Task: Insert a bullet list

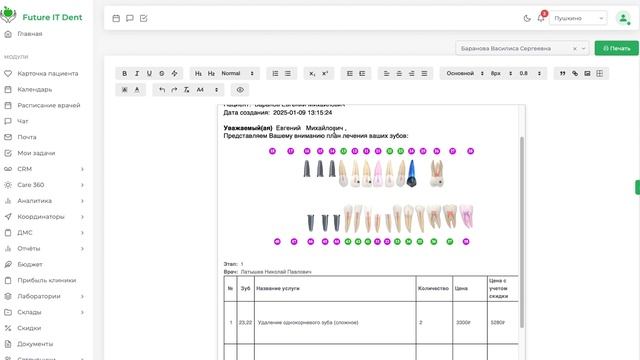Action: tap(288, 73)
